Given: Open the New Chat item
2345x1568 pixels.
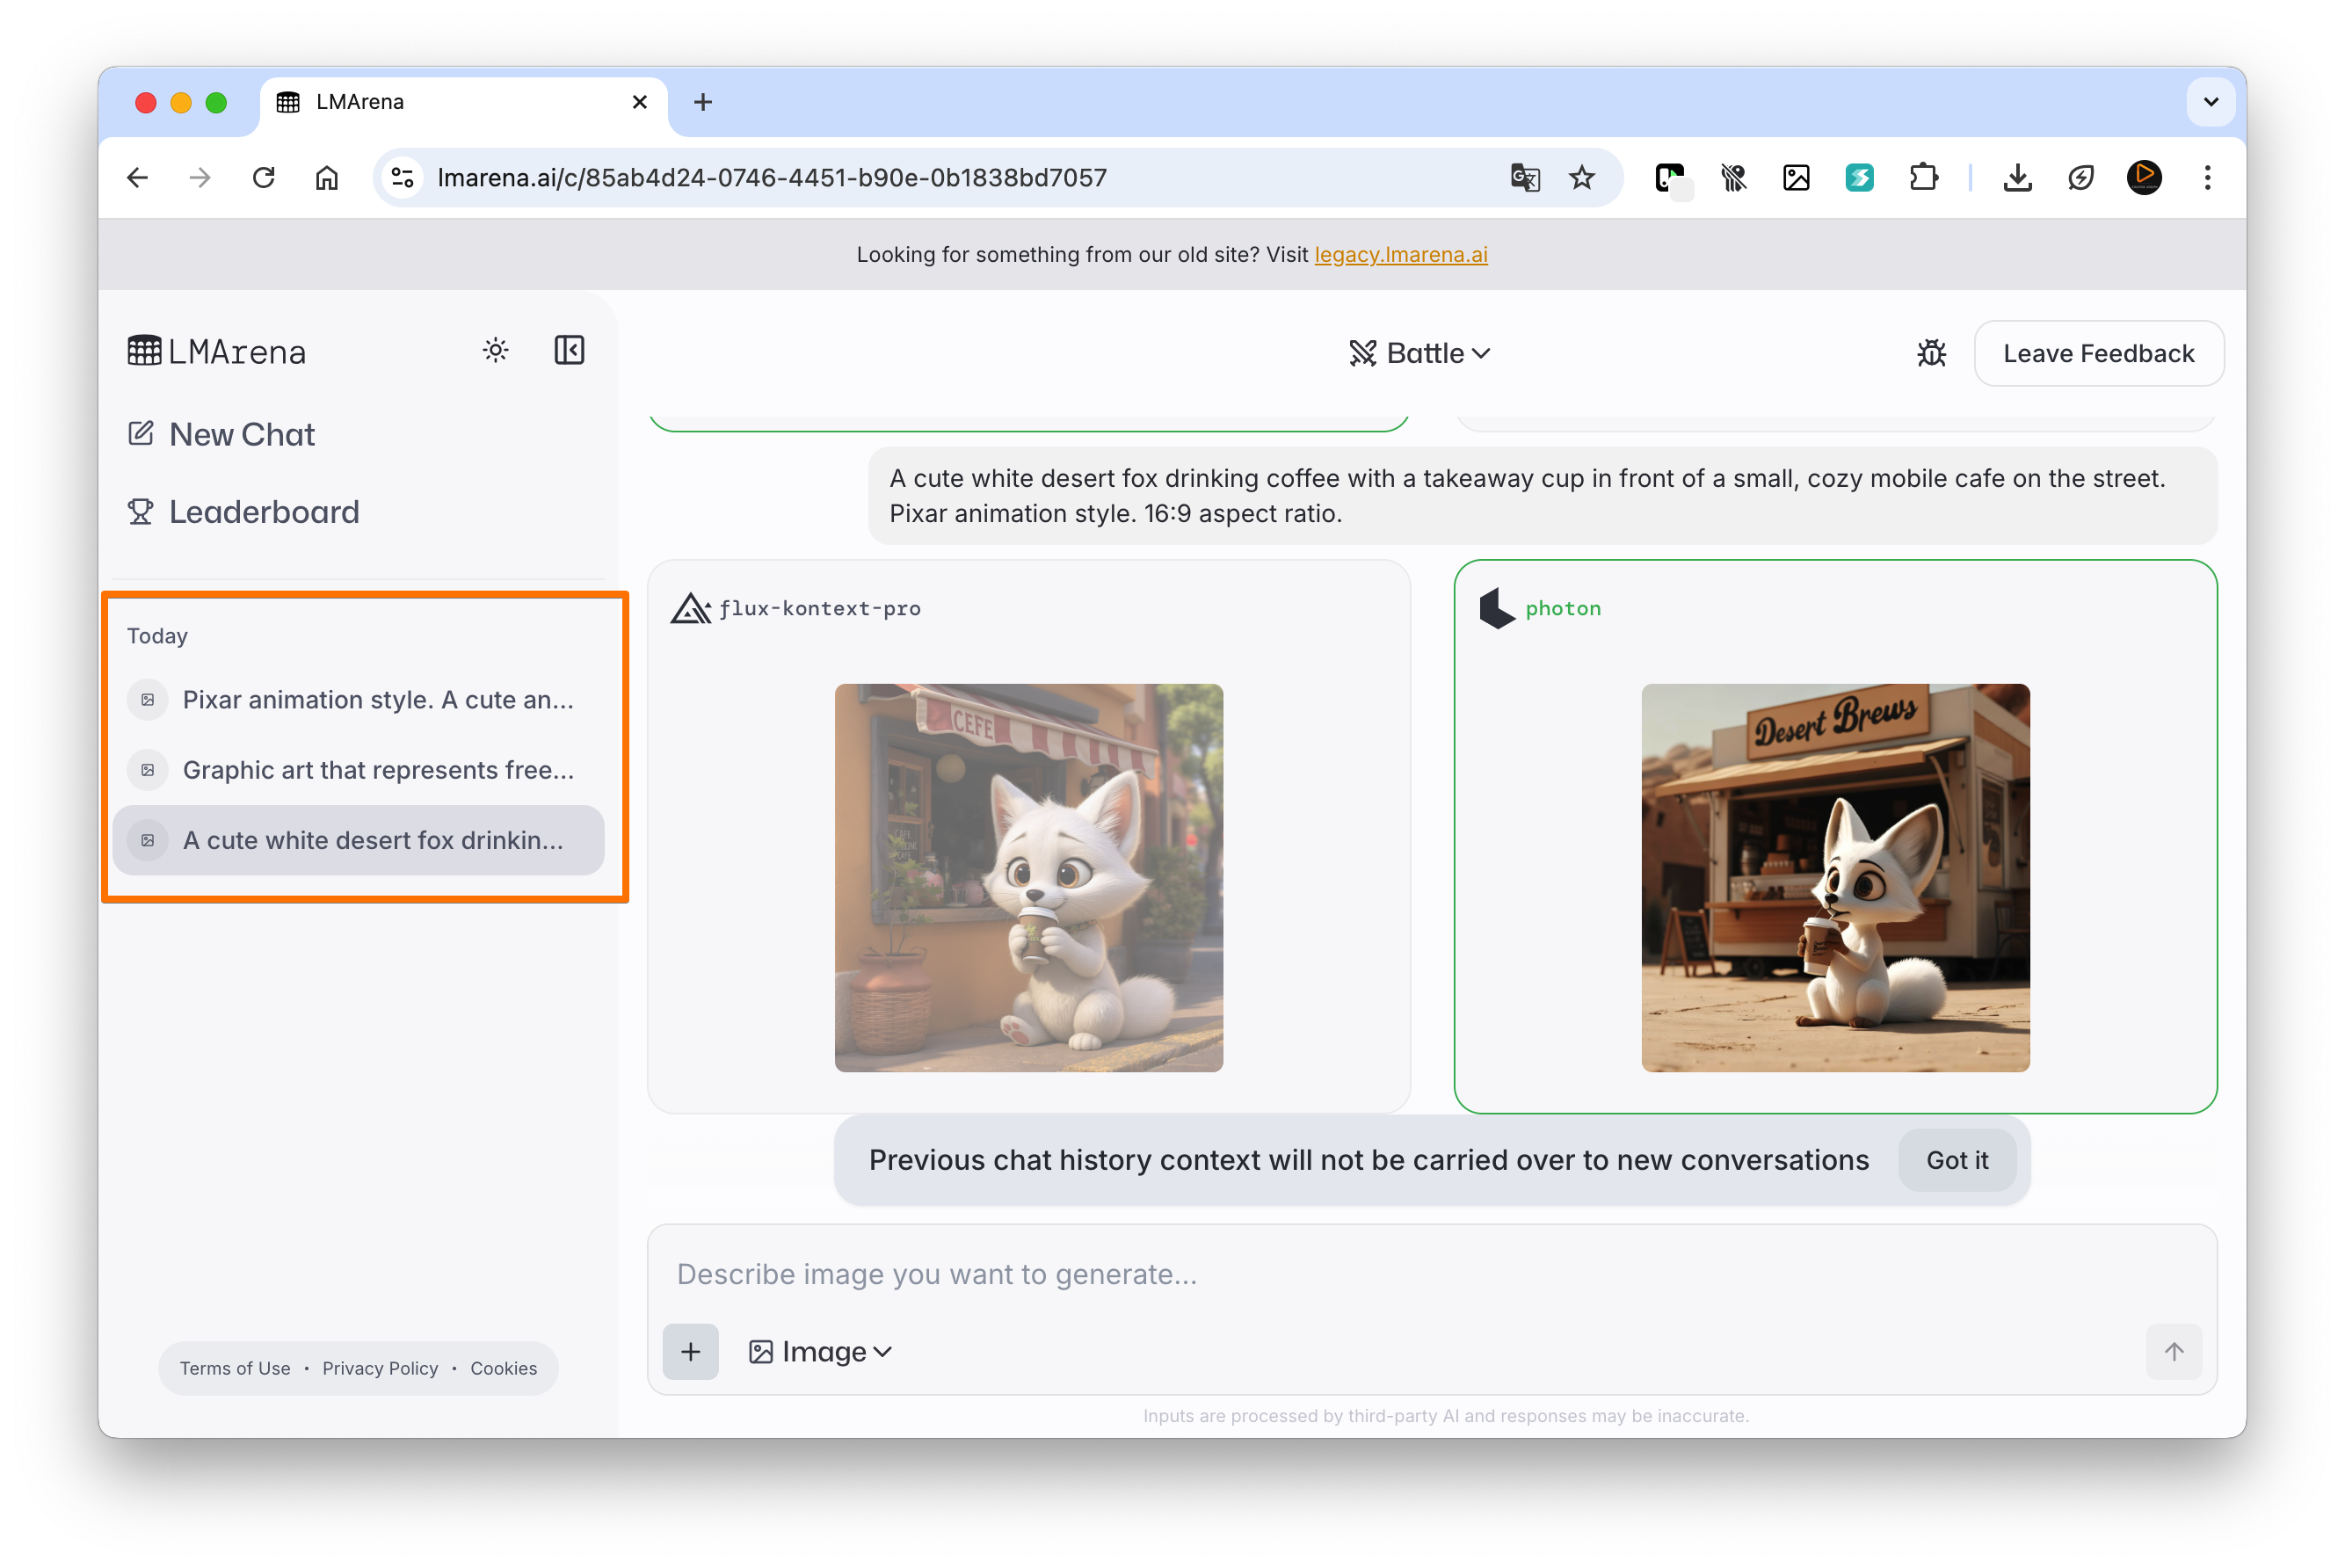Looking at the screenshot, I should pos(241,434).
